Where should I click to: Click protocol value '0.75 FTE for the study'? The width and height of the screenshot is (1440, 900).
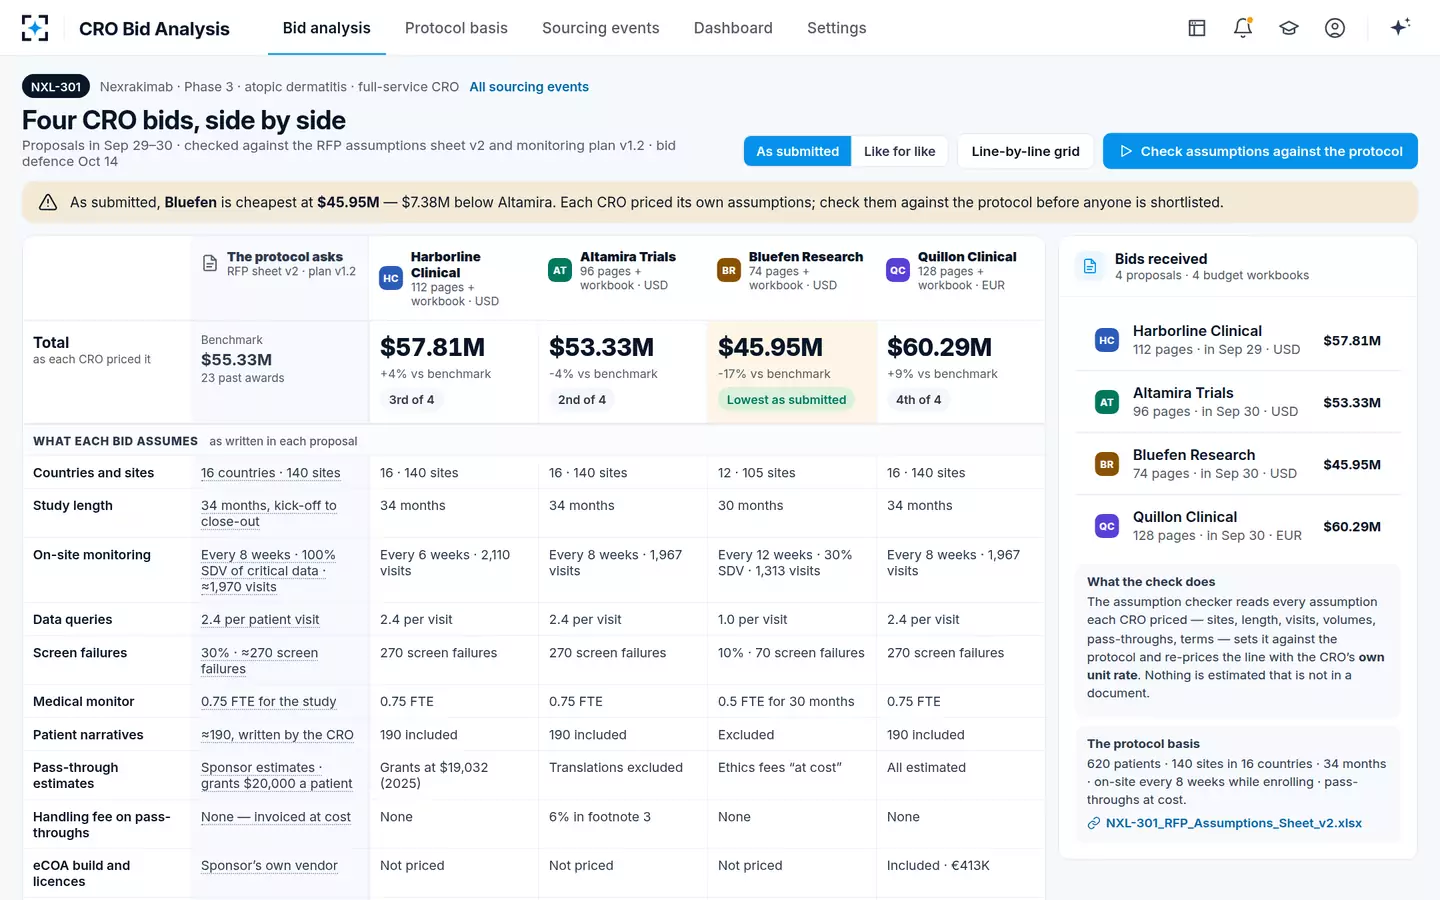(x=268, y=702)
